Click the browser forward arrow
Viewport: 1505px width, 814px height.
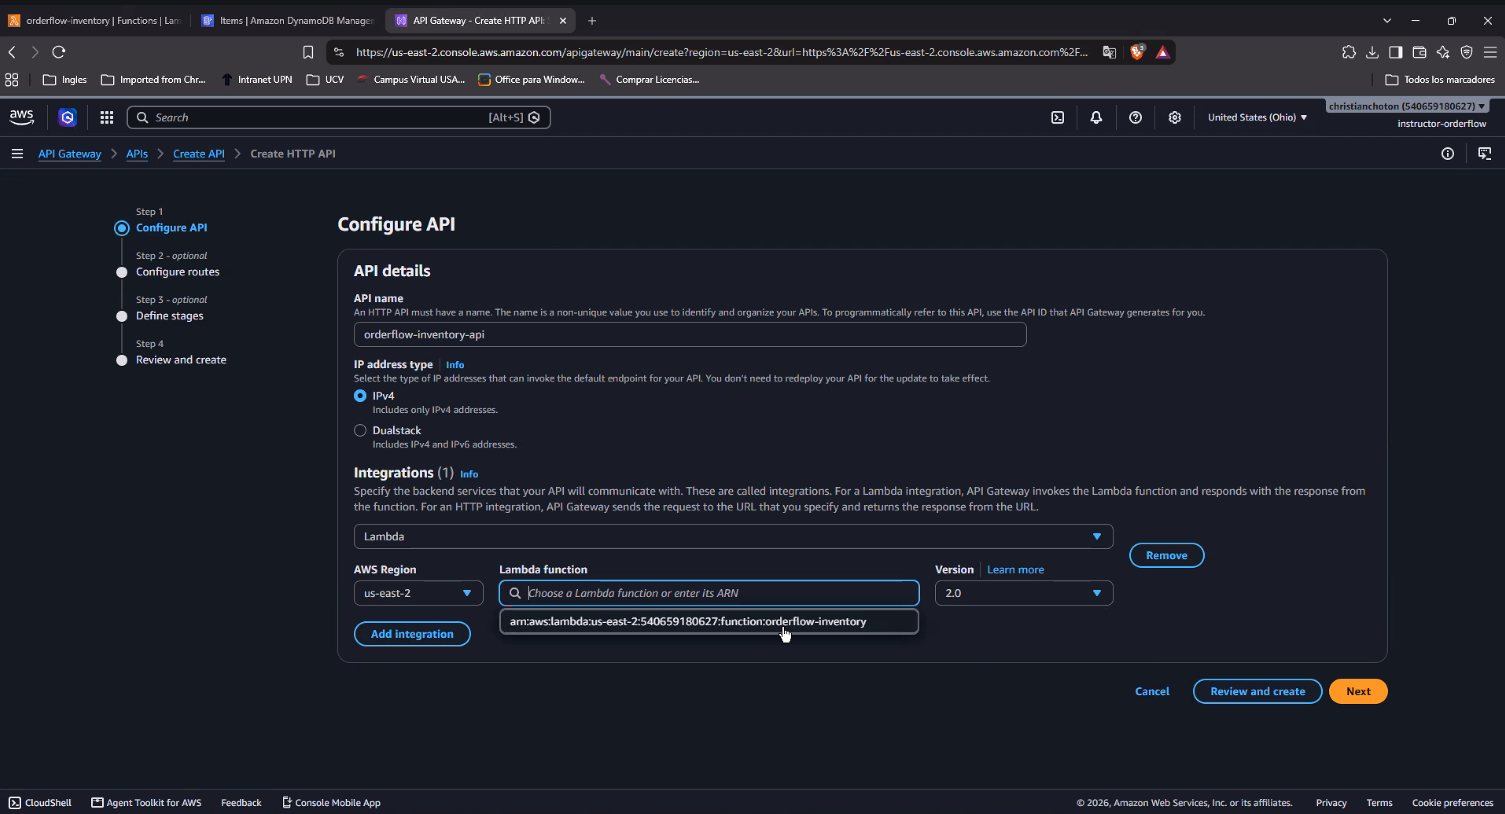tap(35, 52)
